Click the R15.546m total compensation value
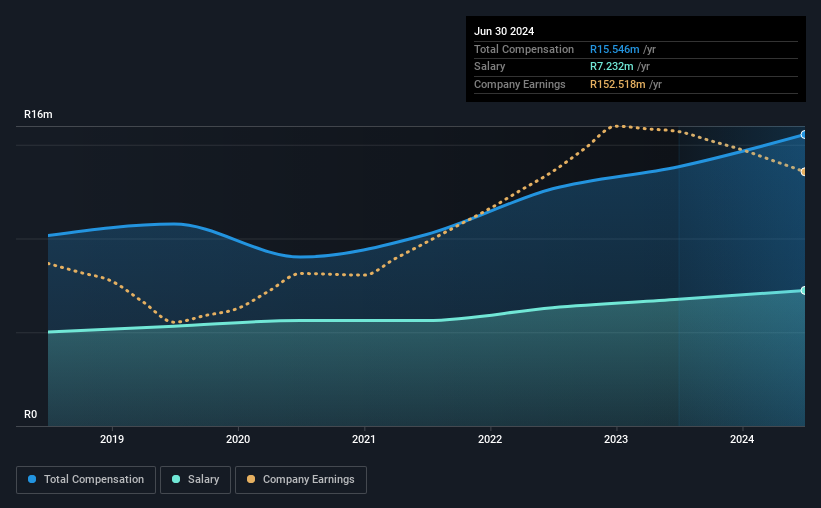 pos(615,49)
